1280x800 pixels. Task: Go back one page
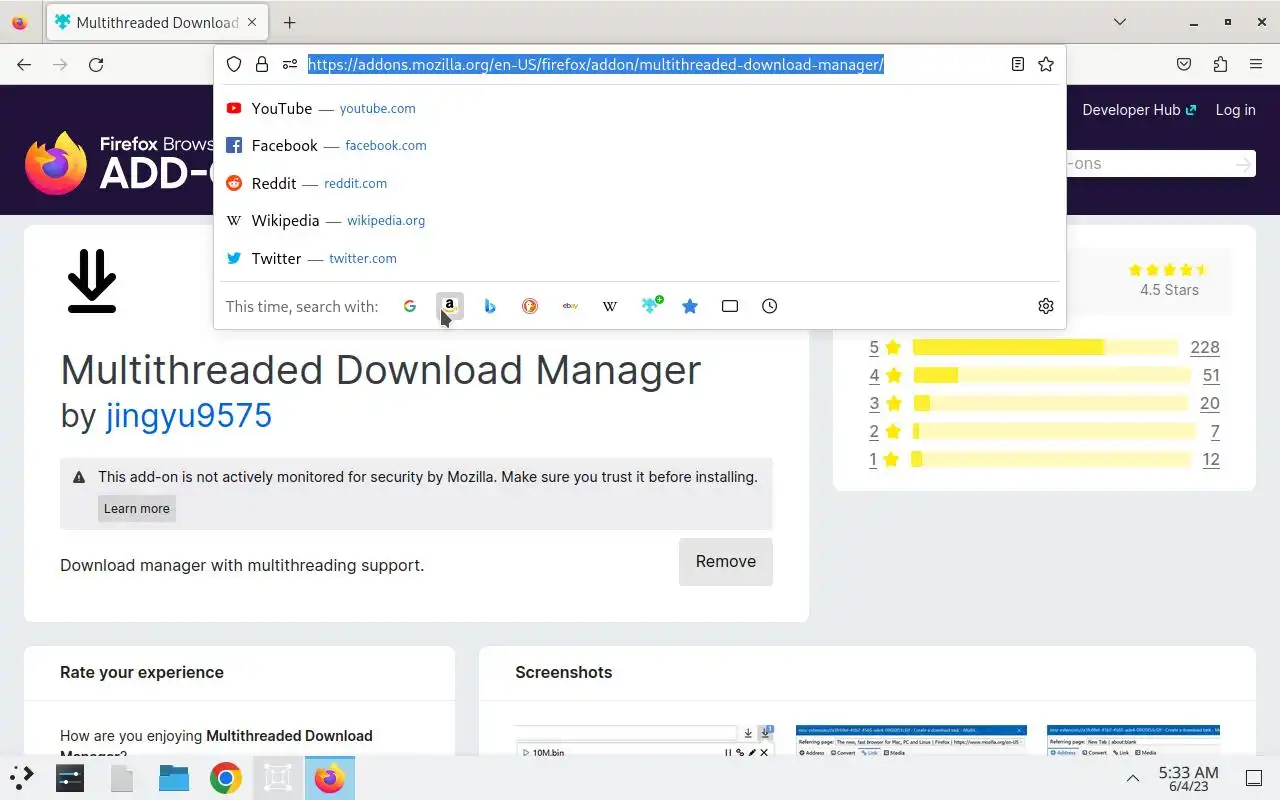tap(24, 64)
